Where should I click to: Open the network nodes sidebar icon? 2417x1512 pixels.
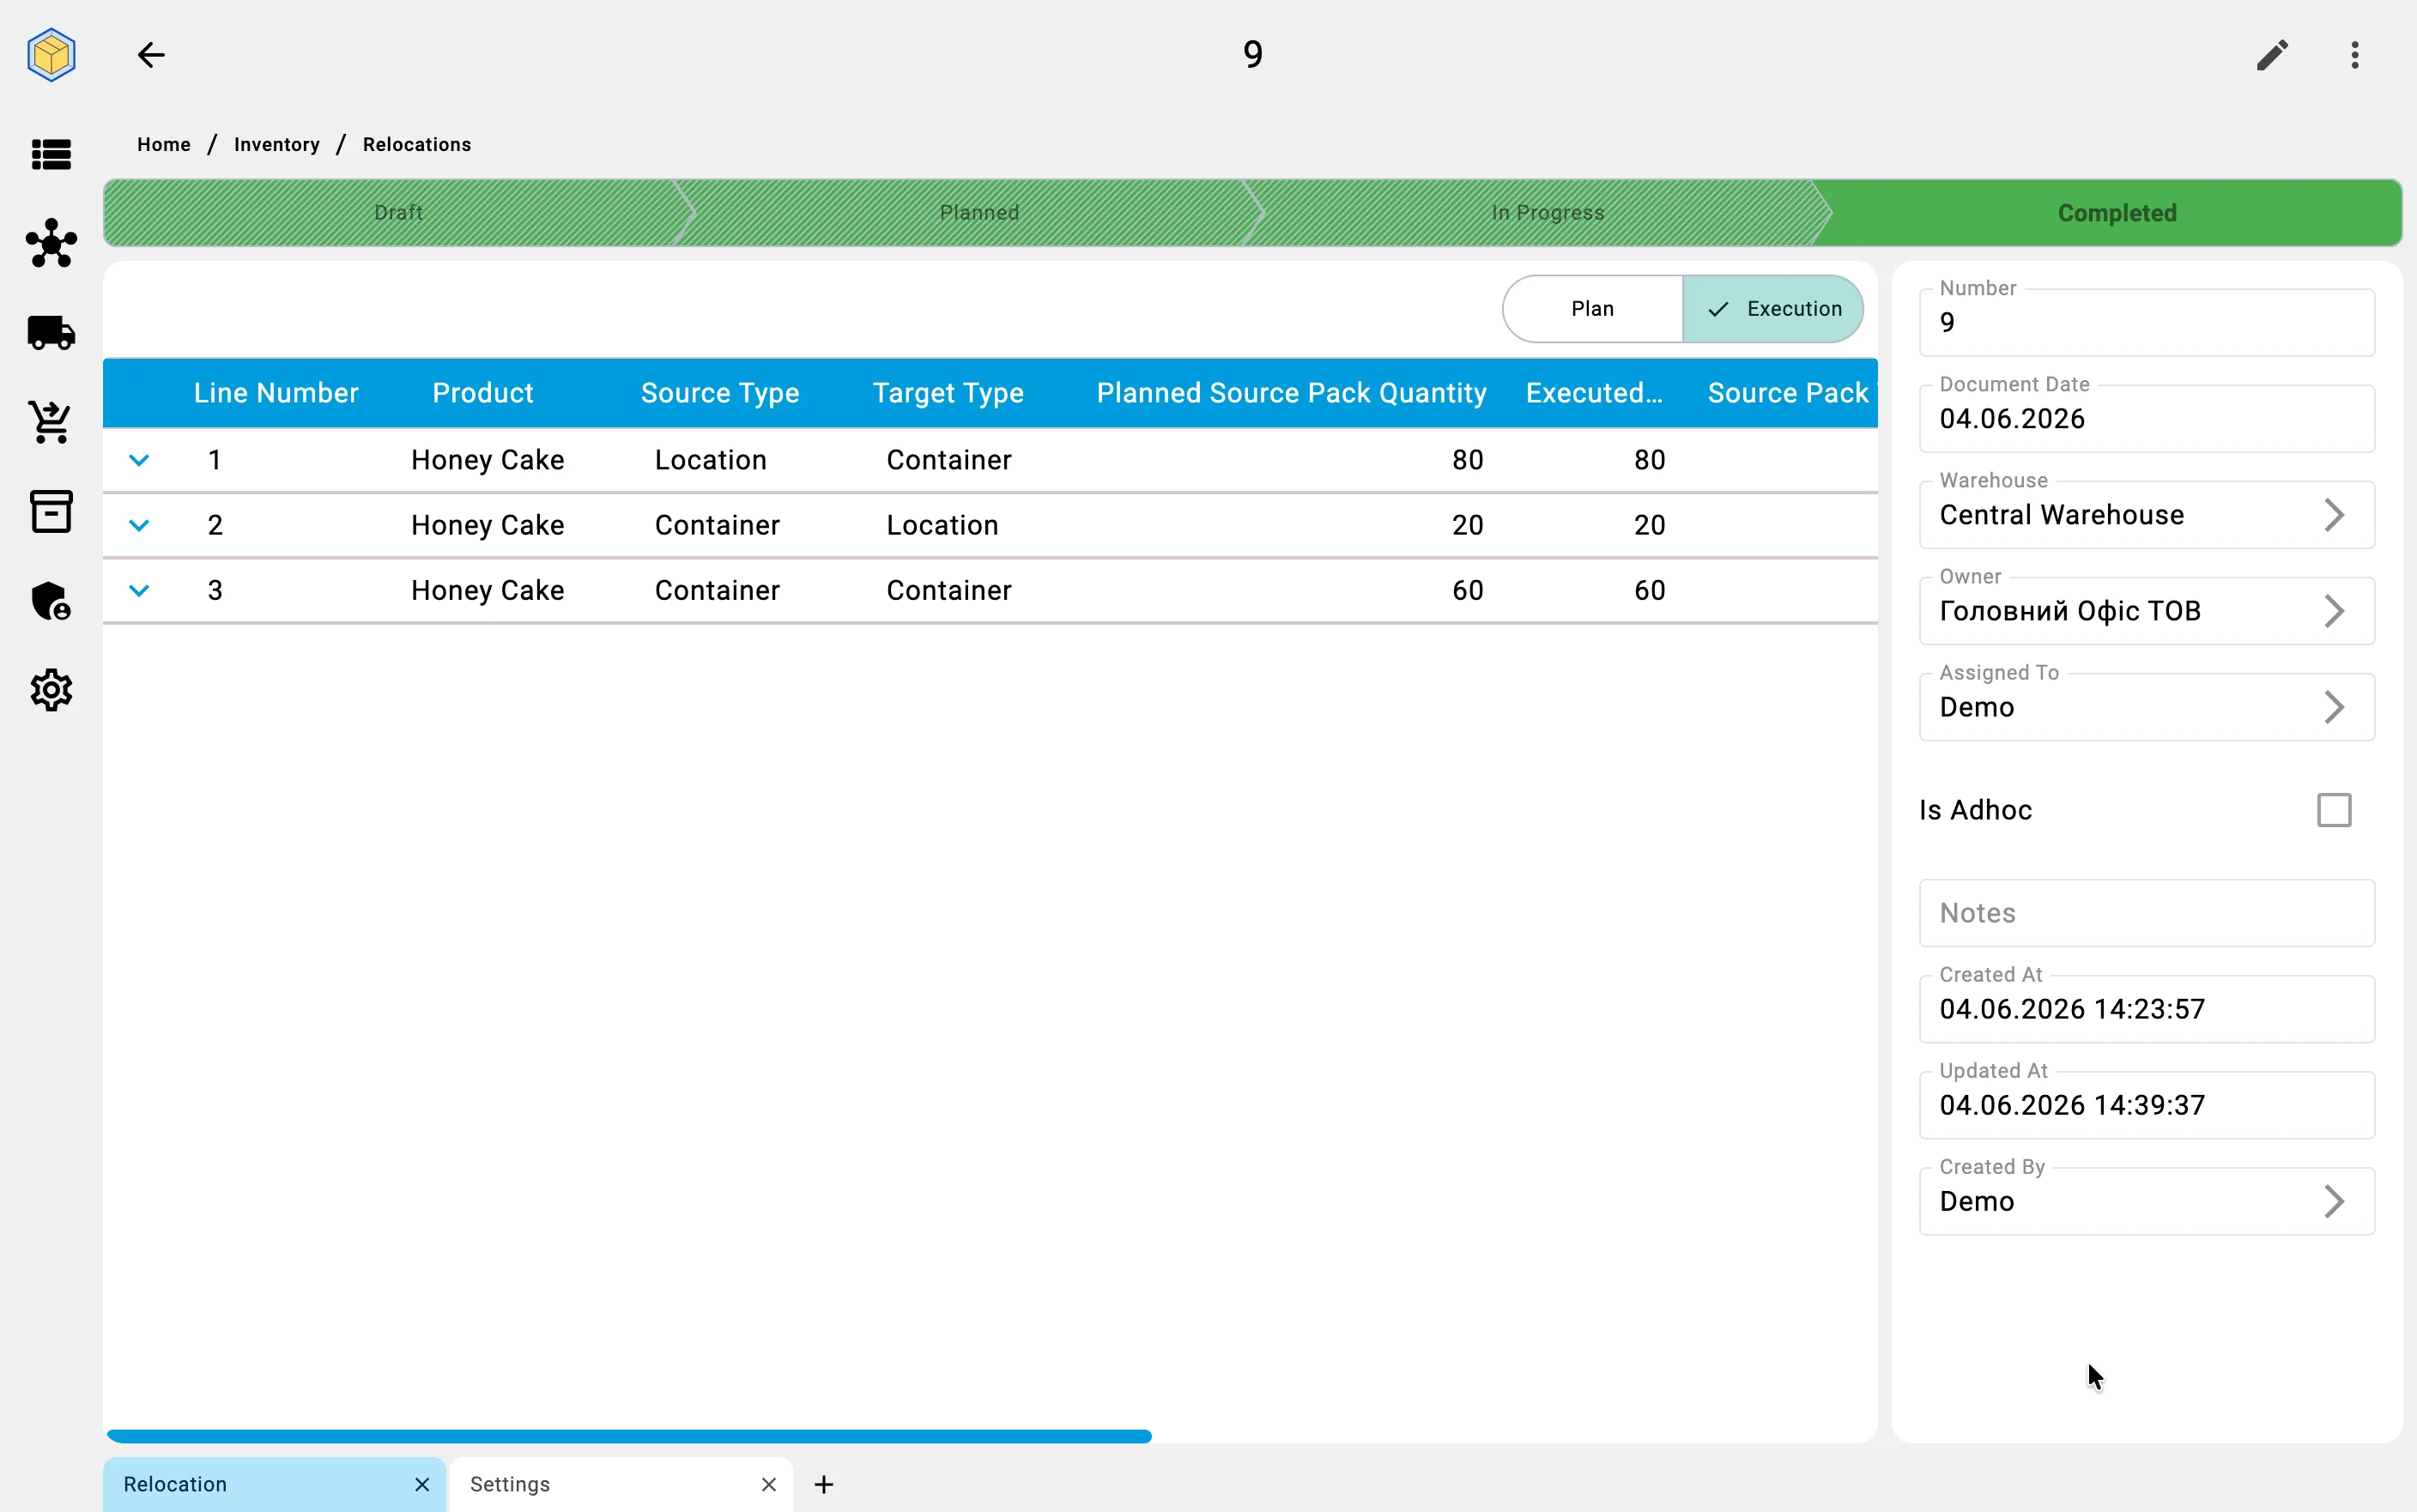click(51, 243)
